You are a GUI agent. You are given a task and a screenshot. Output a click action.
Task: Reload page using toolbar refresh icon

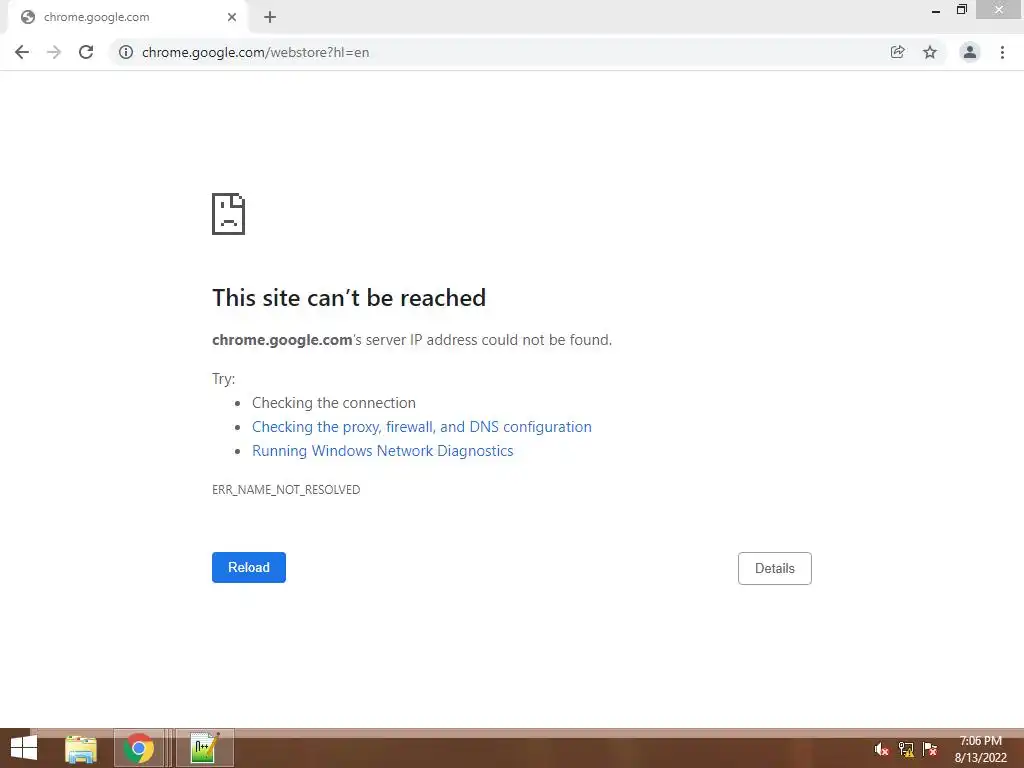coord(86,52)
